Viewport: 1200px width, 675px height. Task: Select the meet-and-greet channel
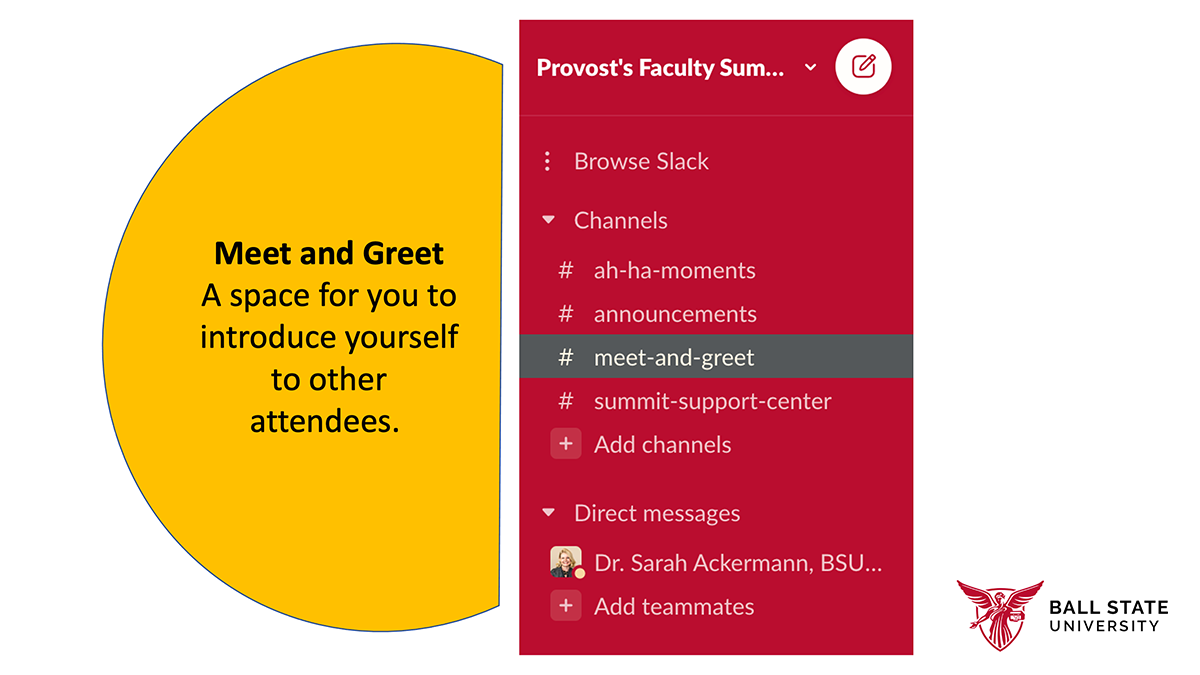point(674,357)
